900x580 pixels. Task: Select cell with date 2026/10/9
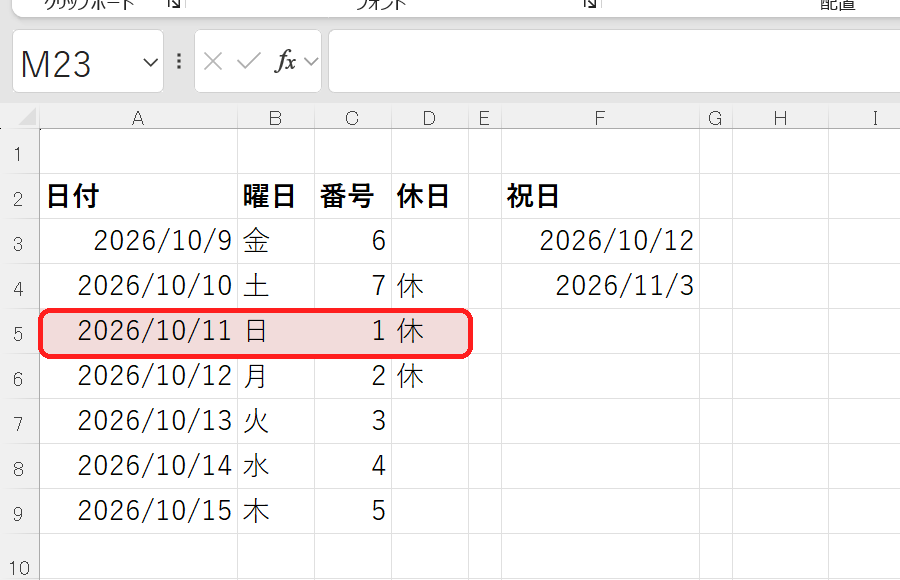138,241
